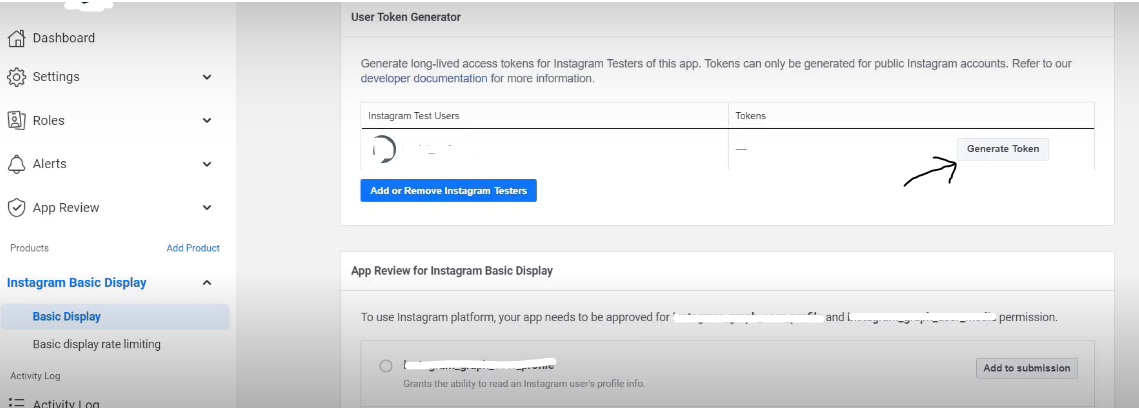Expand the Alerts menu chevron
Screen dimensions: 1139x408
coord(207,164)
